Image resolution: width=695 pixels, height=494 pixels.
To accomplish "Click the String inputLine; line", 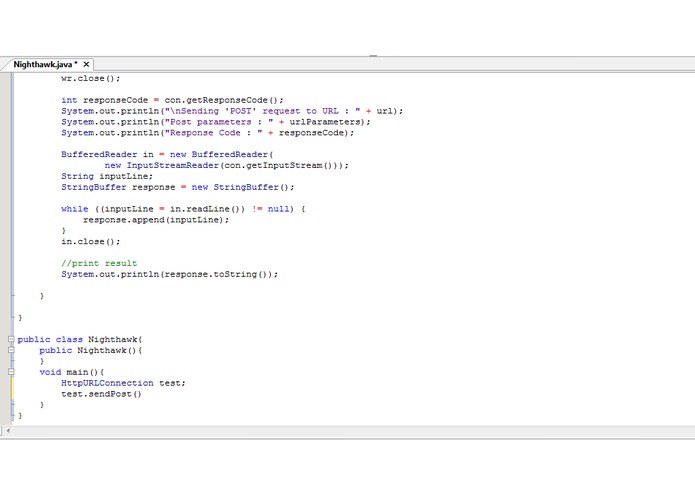I will tap(107, 176).
